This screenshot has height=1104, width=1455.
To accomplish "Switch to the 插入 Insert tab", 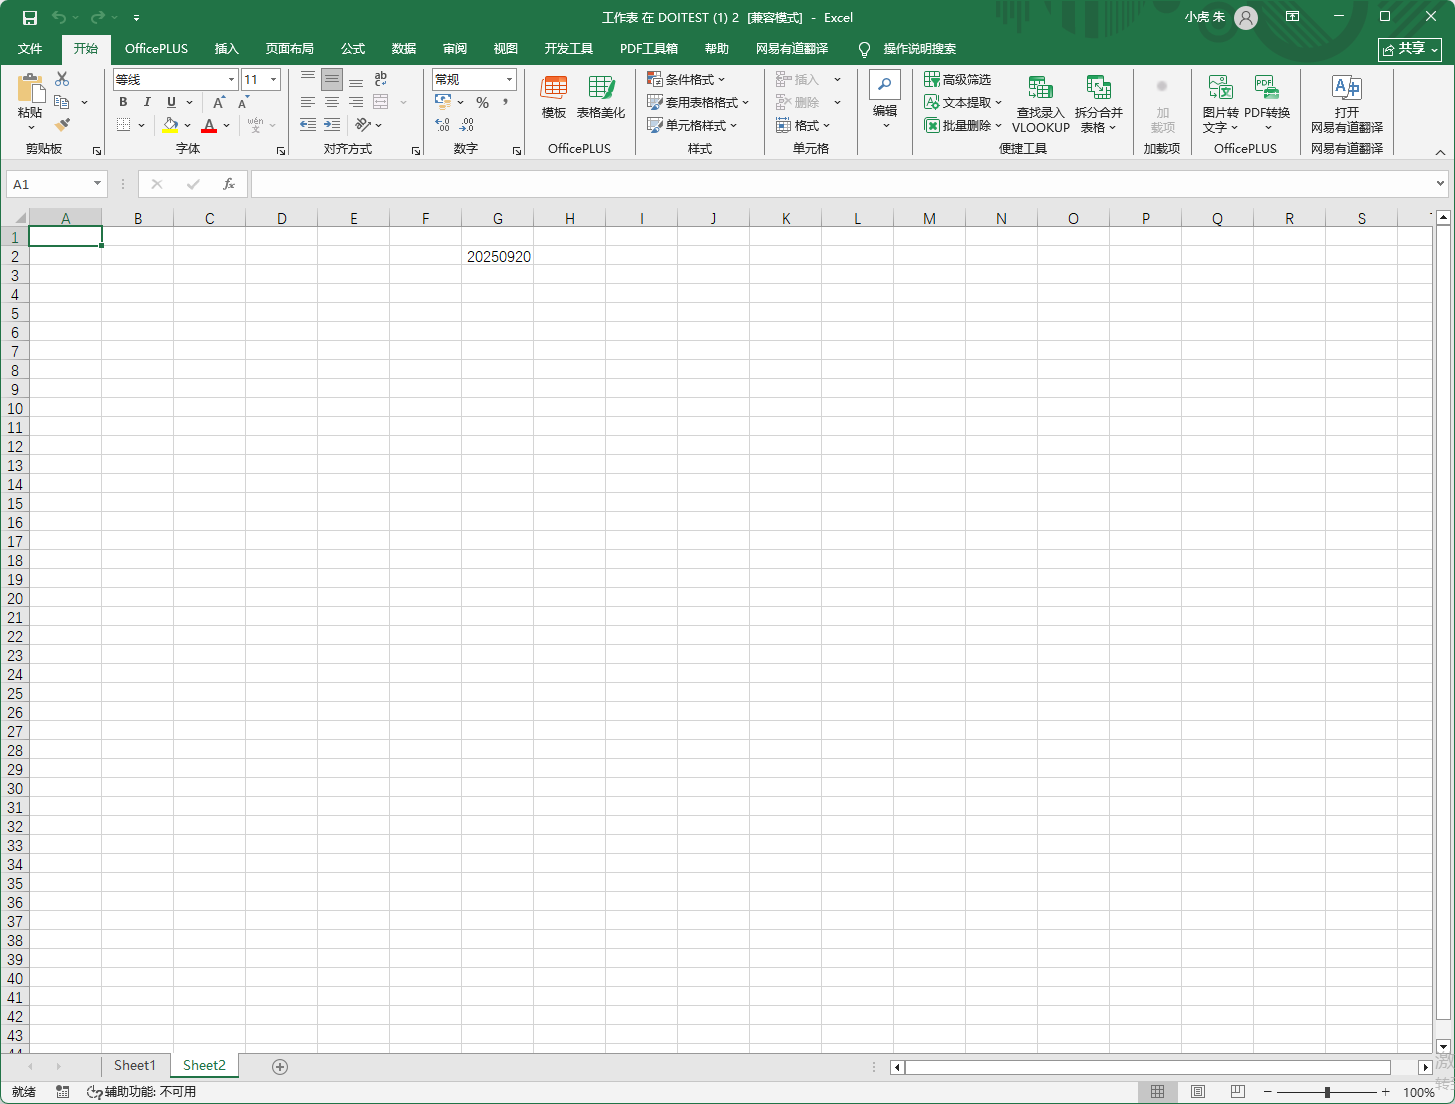I will [227, 48].
